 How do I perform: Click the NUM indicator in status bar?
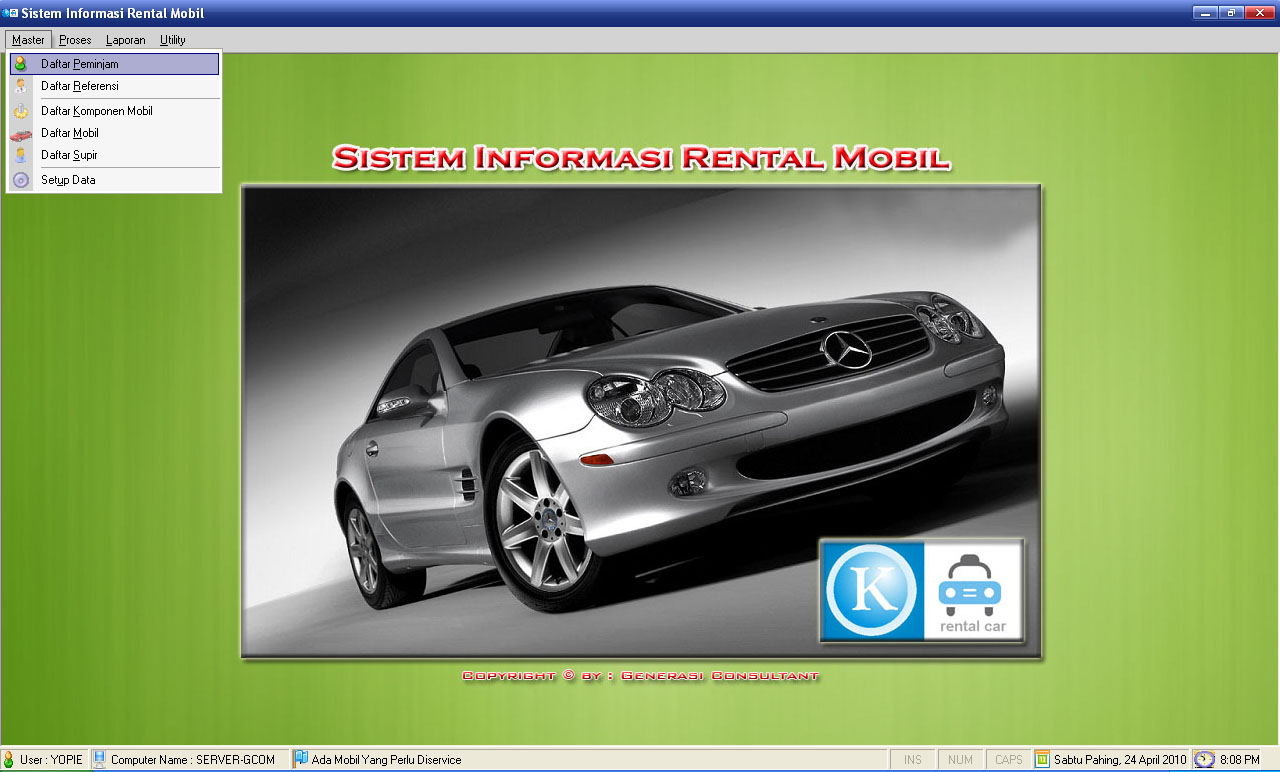pos(960,760)
